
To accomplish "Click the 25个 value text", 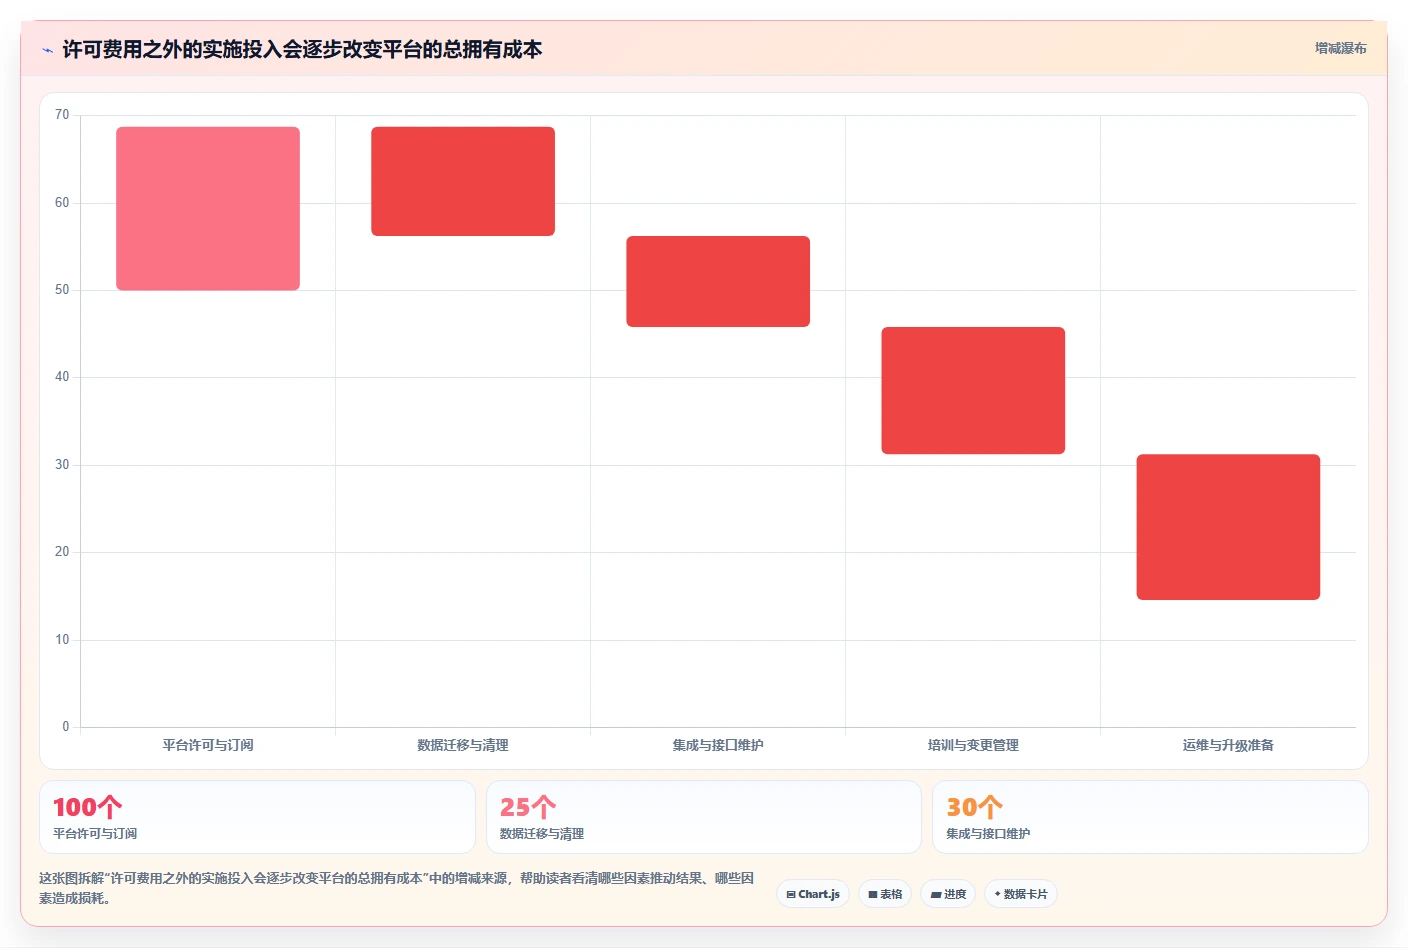I will click(528, 807).
